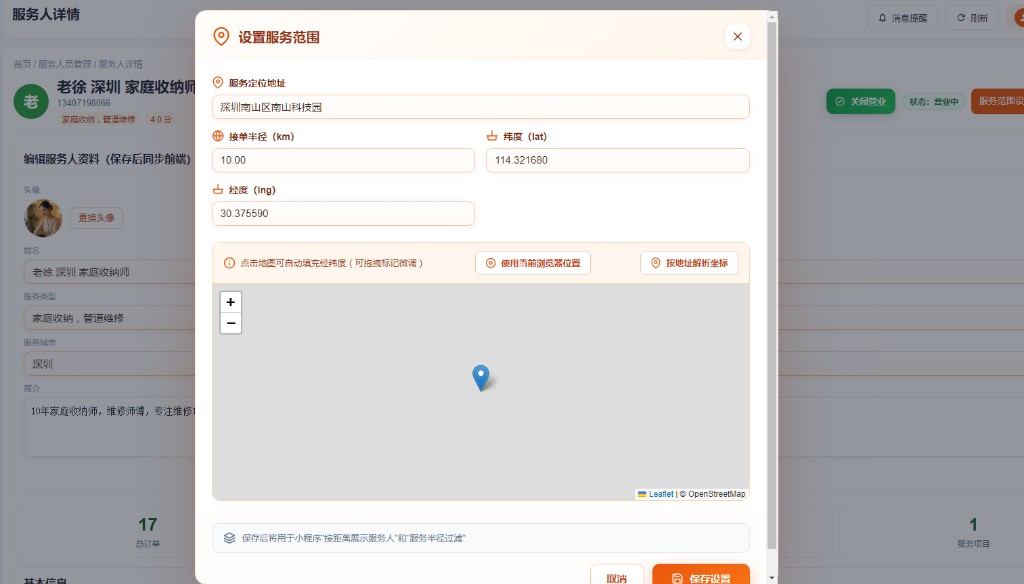This screenshot has width=1024, height=584.
Task: Click the location pin icon in dialog title
Action: coord(221,37)
